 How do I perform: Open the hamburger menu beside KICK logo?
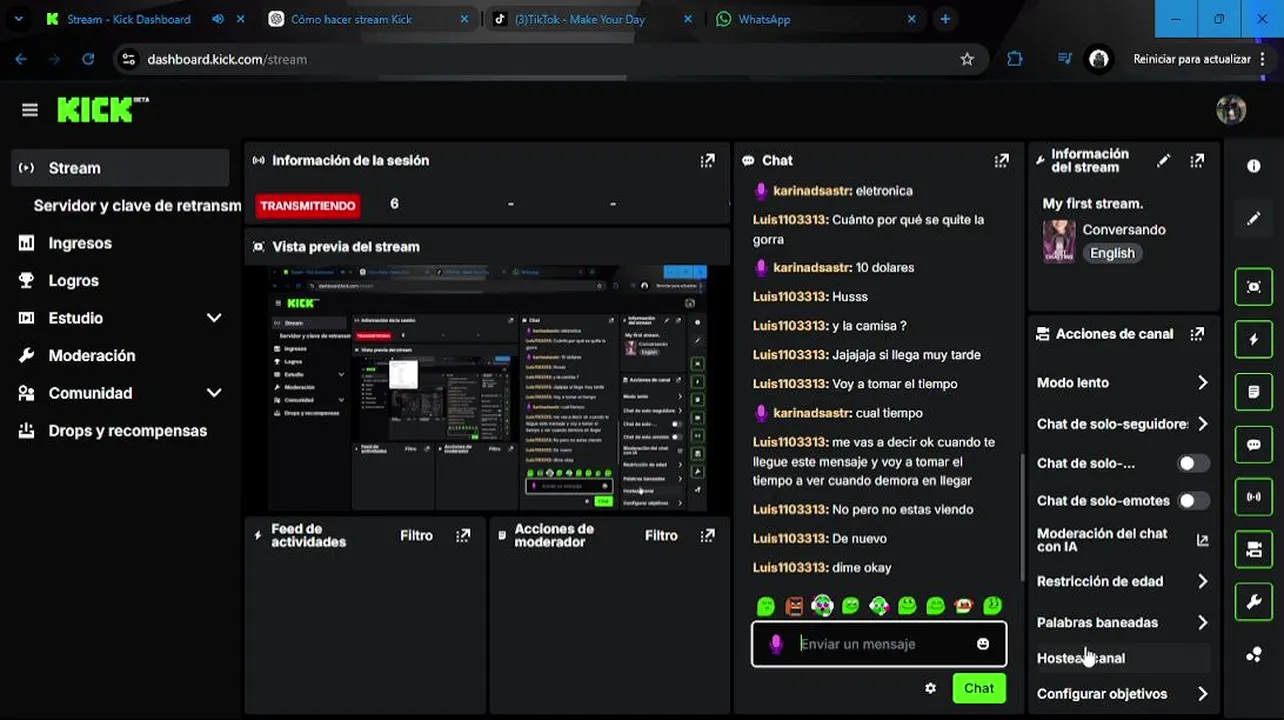click(30, 110)
